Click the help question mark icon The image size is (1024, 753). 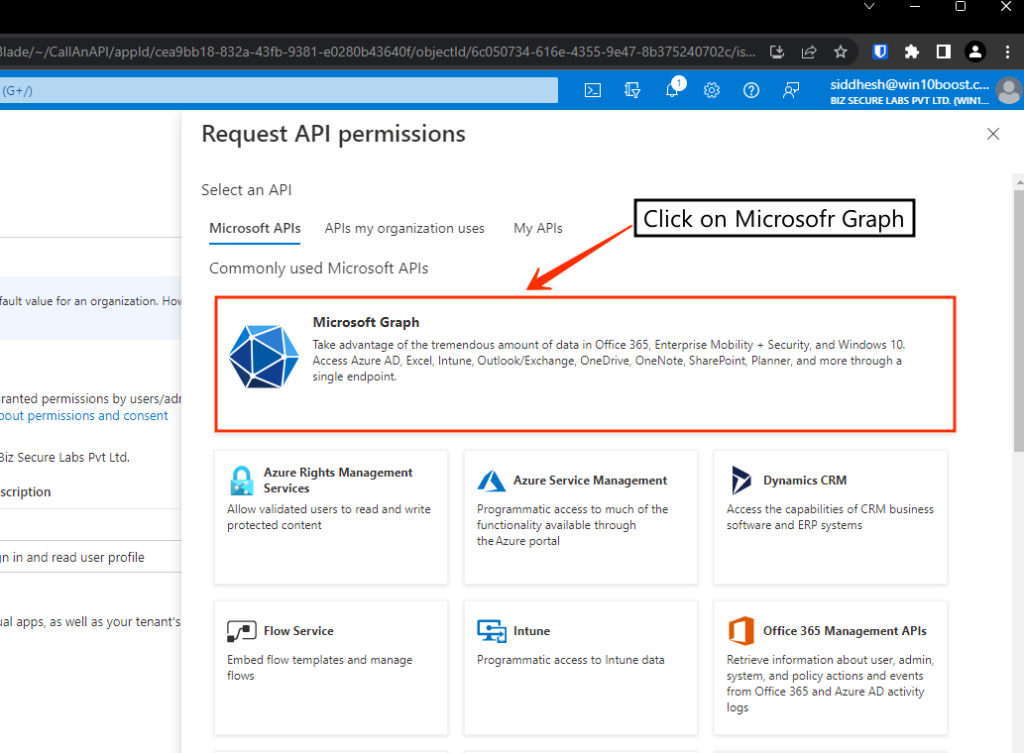click(x=751, y=90)
